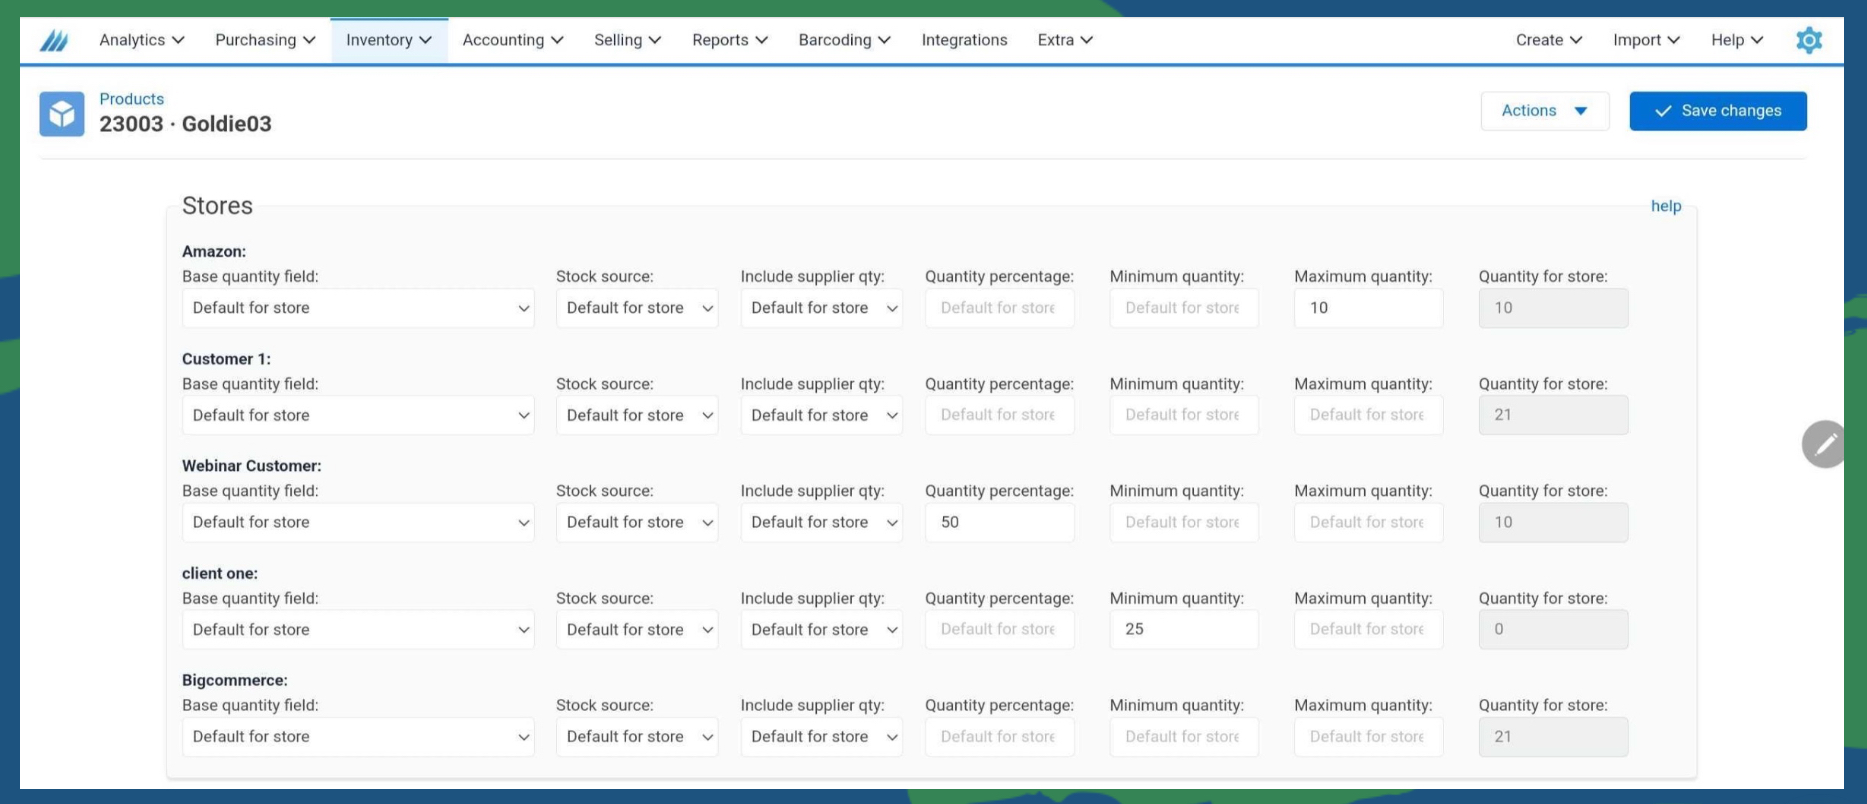Open Webinar Customer Base quantity field dropdown
The width and height of the screenshot is (1867, 804).
[358, 522]
